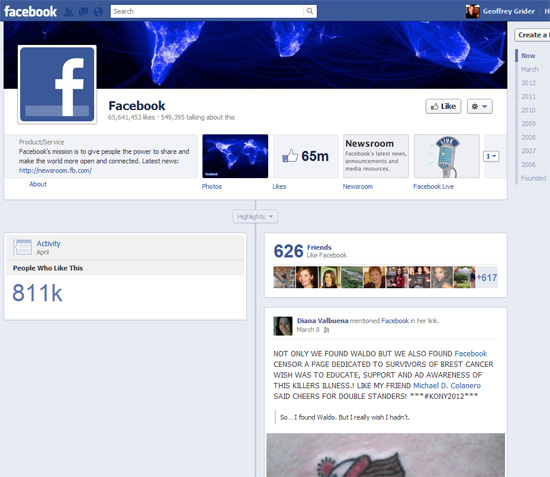Viewport: 550px width, 477px height.
Task: Open the Activity heading link
Action: click(48, 243)
